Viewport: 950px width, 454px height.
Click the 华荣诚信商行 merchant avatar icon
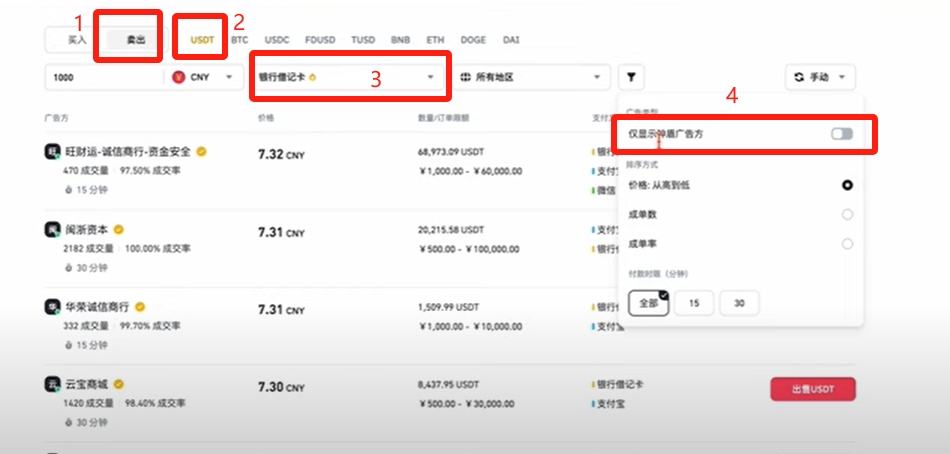52,307
